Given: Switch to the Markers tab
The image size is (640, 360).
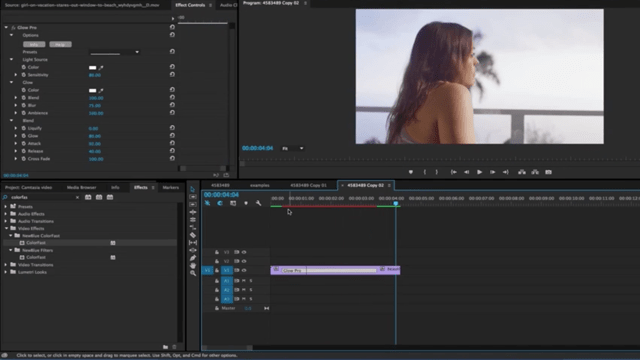Looking at the screenshot, I should click(x=171, y=187).
